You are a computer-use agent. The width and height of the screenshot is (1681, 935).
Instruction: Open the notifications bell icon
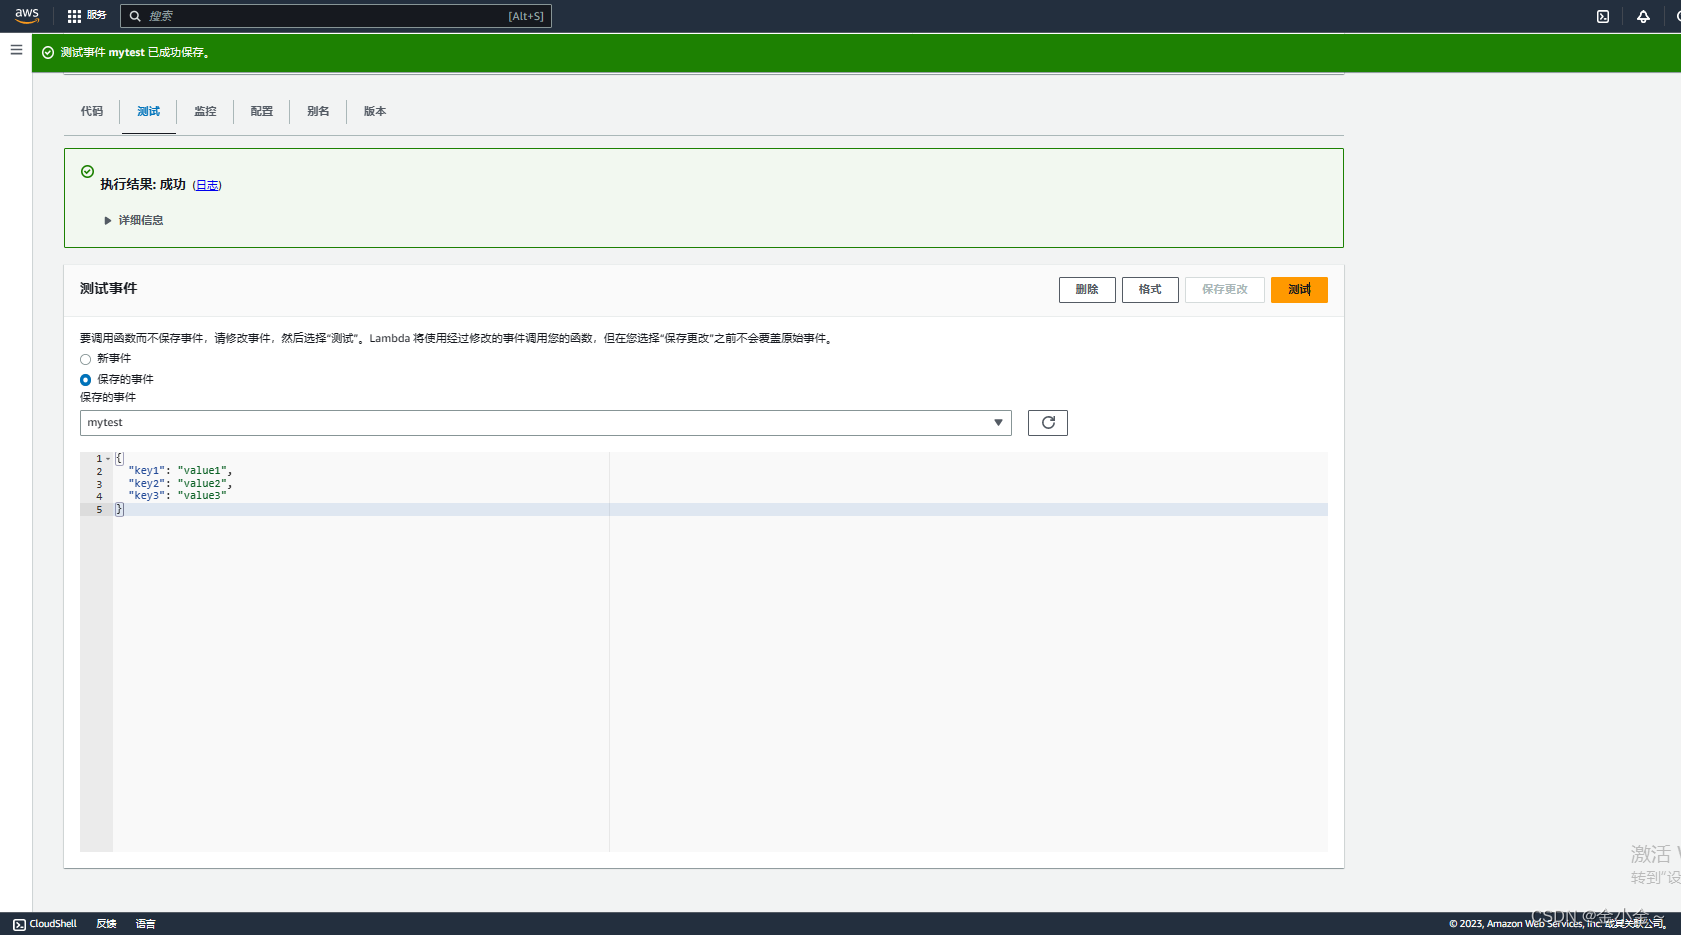click(1643, 16)
